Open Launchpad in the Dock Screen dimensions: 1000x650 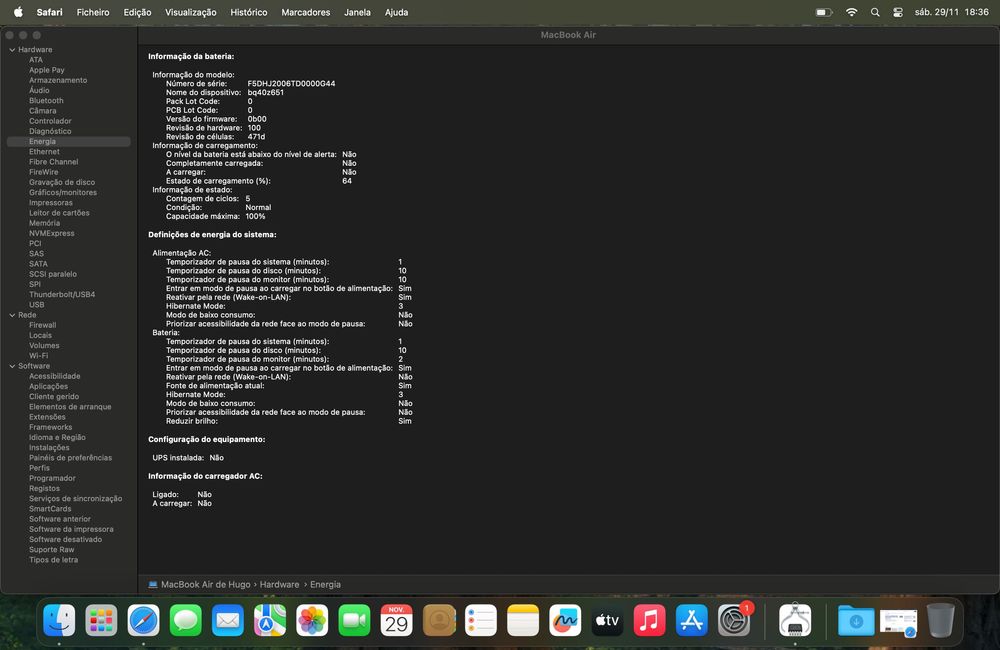[x=101, y=620]
